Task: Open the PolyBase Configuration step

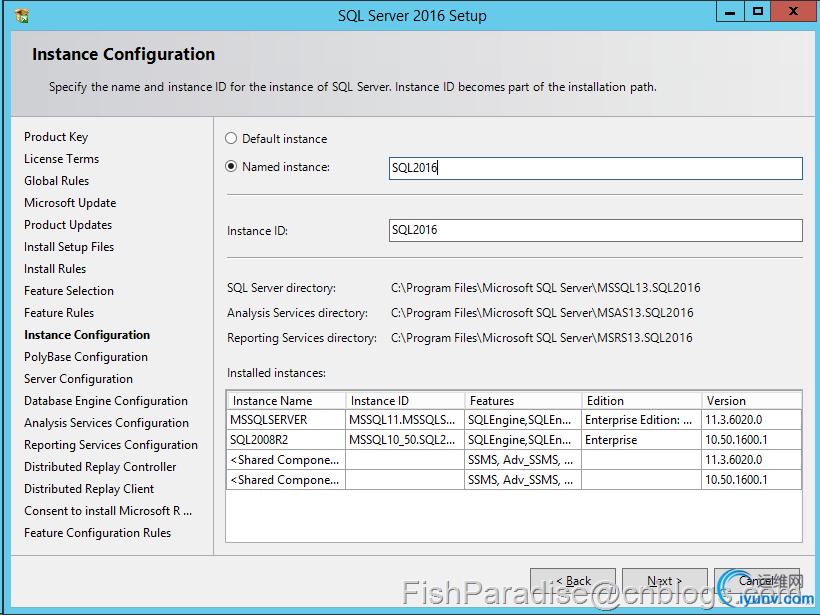Action: point(86,357)
